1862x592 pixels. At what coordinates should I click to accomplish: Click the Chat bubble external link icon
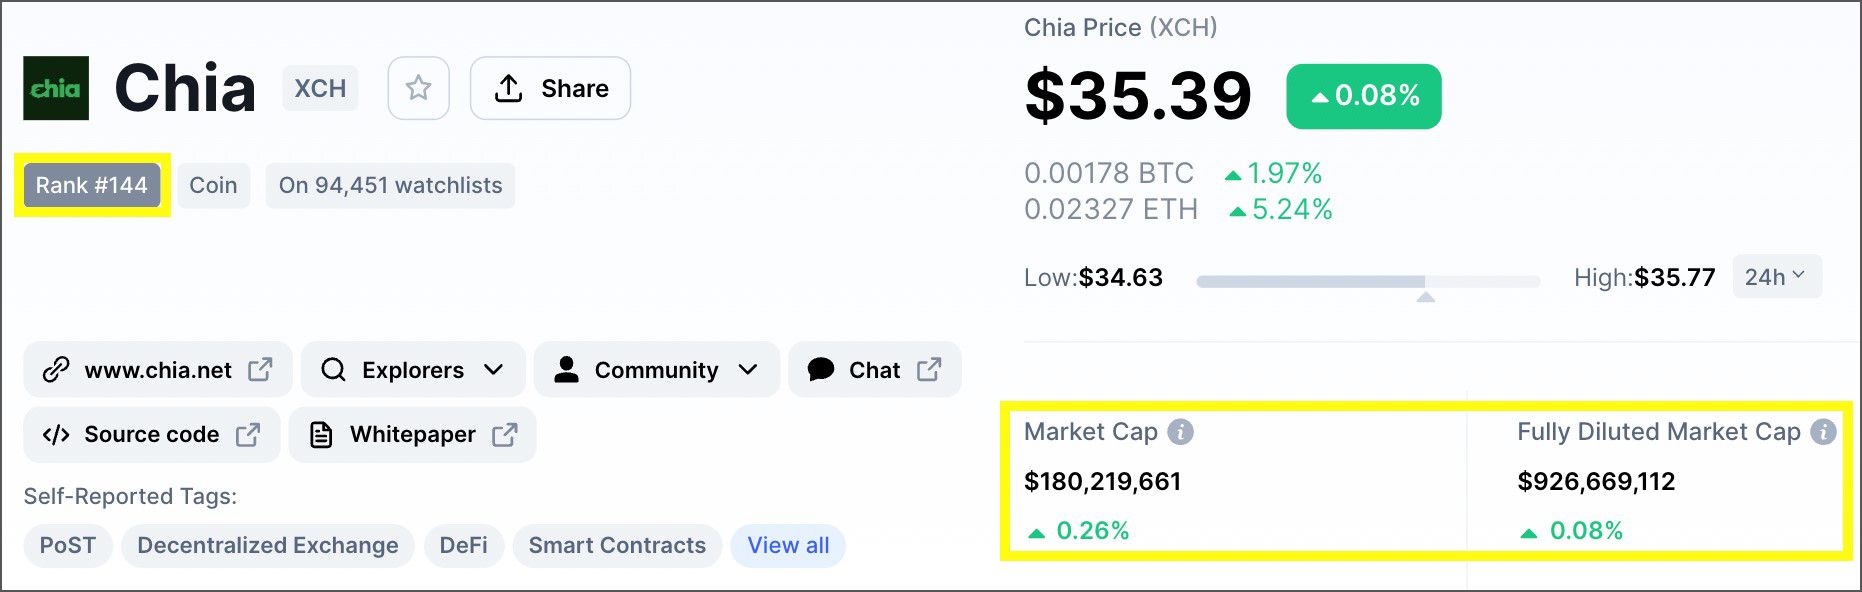pos(928,369)
